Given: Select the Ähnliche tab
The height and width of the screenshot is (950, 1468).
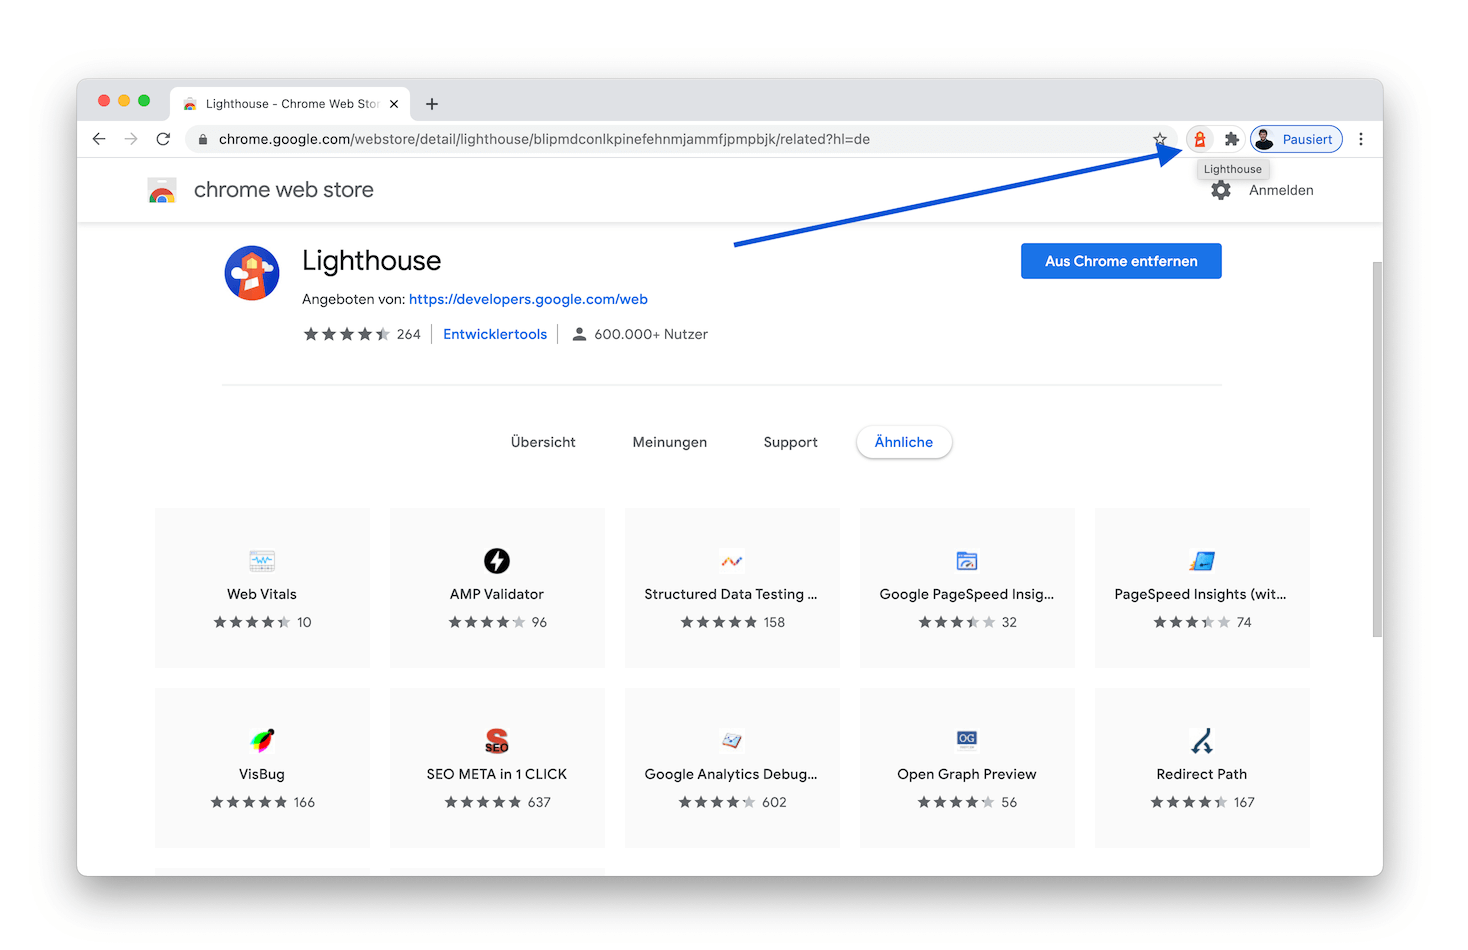Looking at the screenshot, I should [x=904, y=442].
